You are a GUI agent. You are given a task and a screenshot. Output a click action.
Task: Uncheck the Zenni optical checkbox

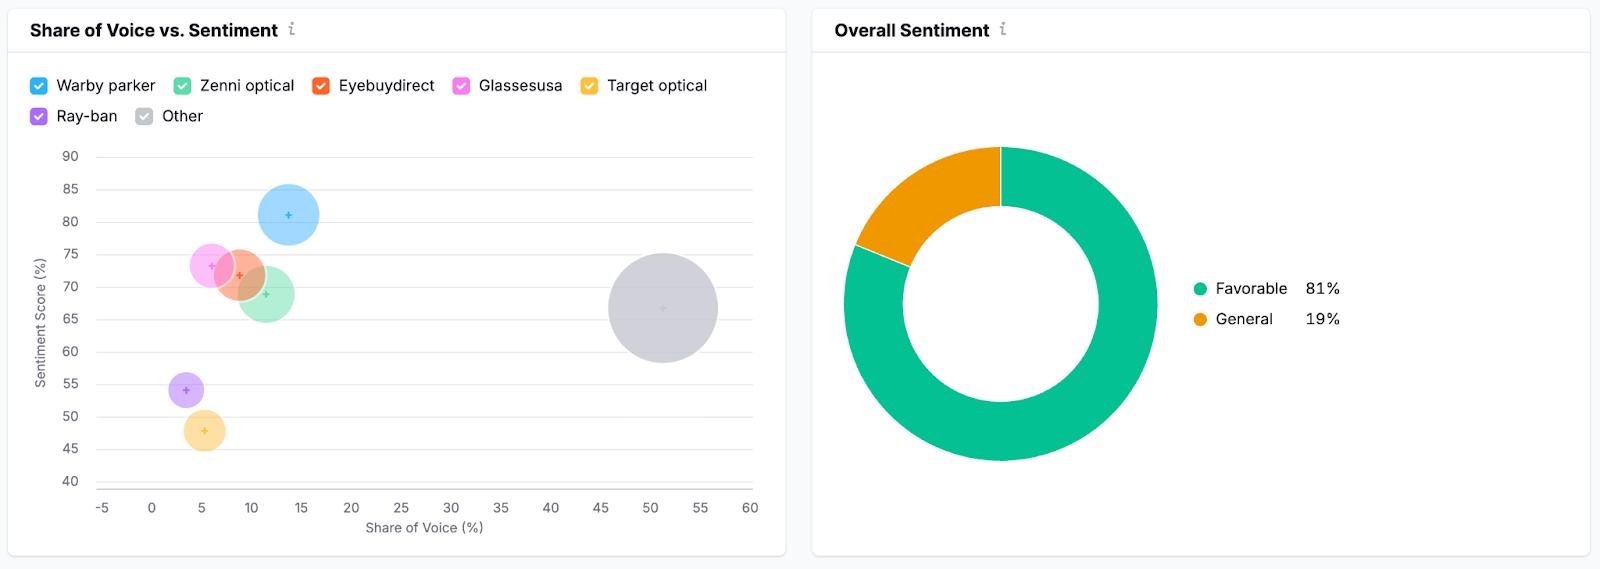pos(183,86)
